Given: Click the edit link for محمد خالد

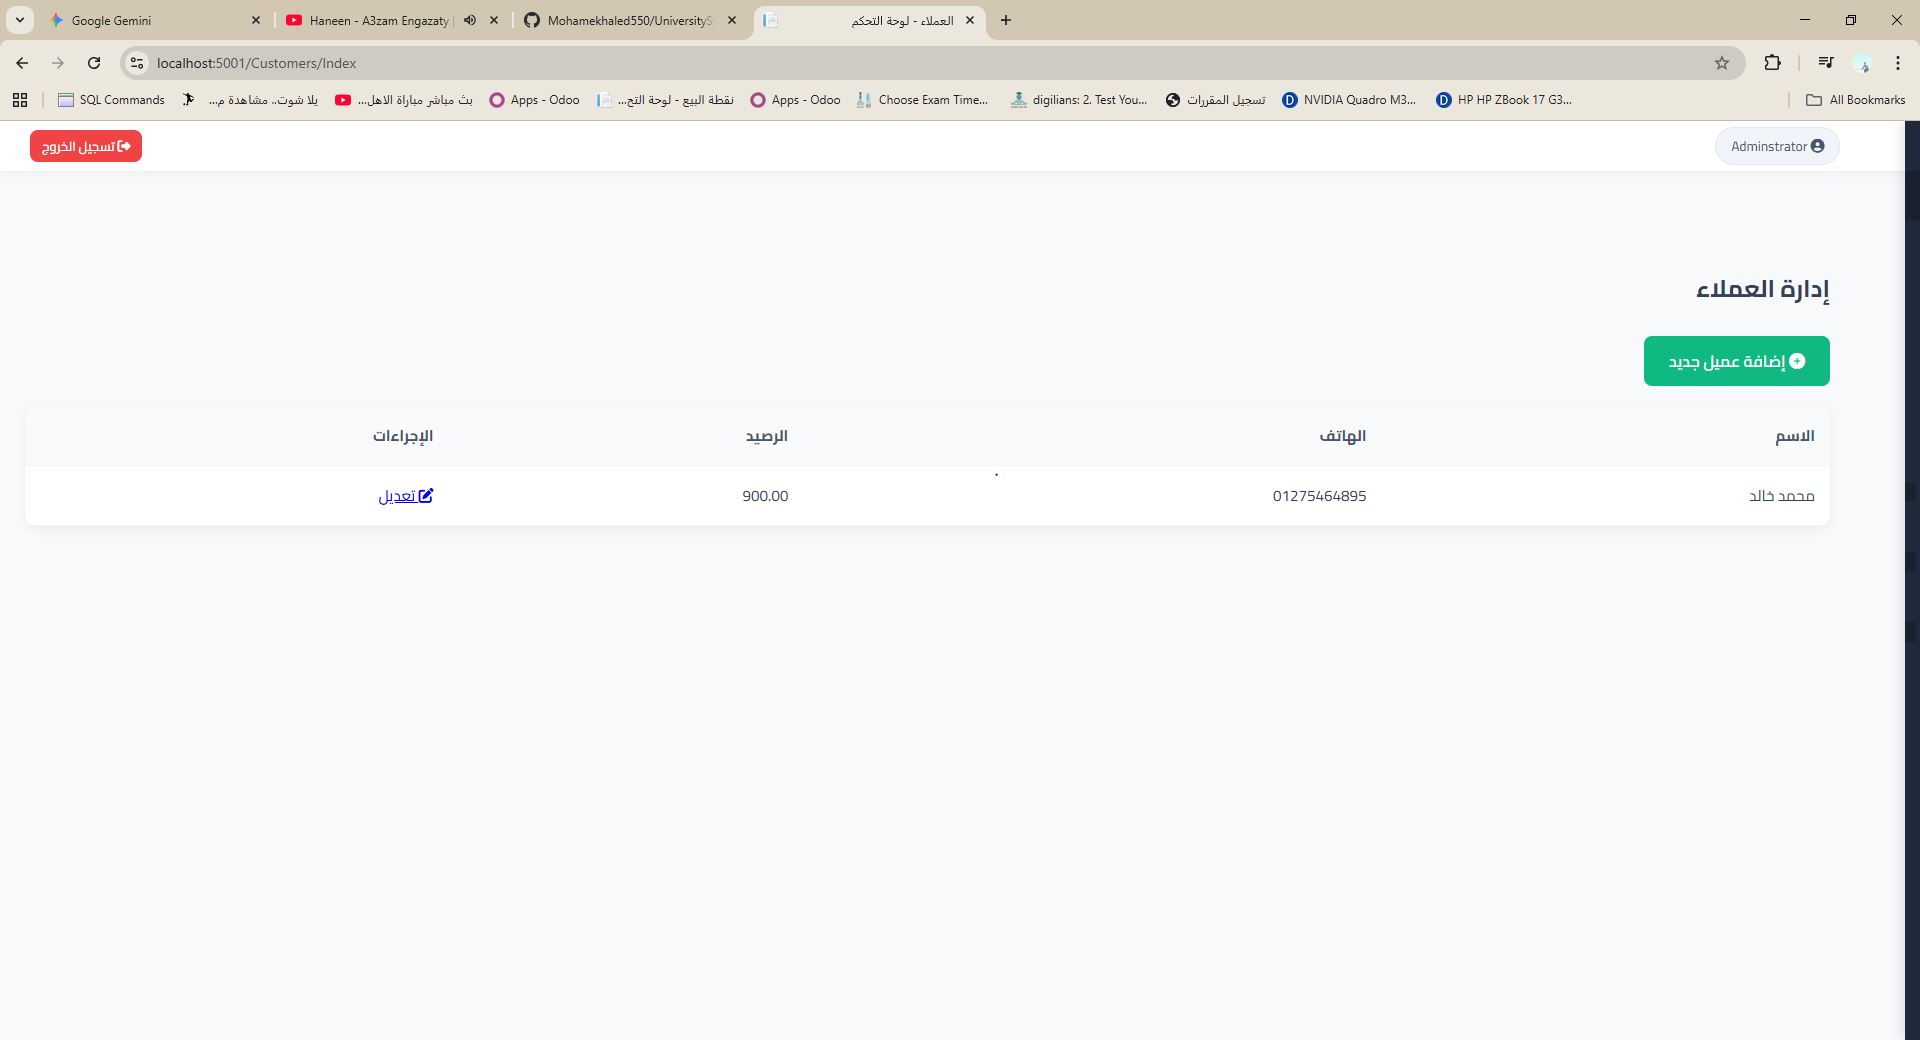Looking at the screenshot, I should (x=405, y=496).
